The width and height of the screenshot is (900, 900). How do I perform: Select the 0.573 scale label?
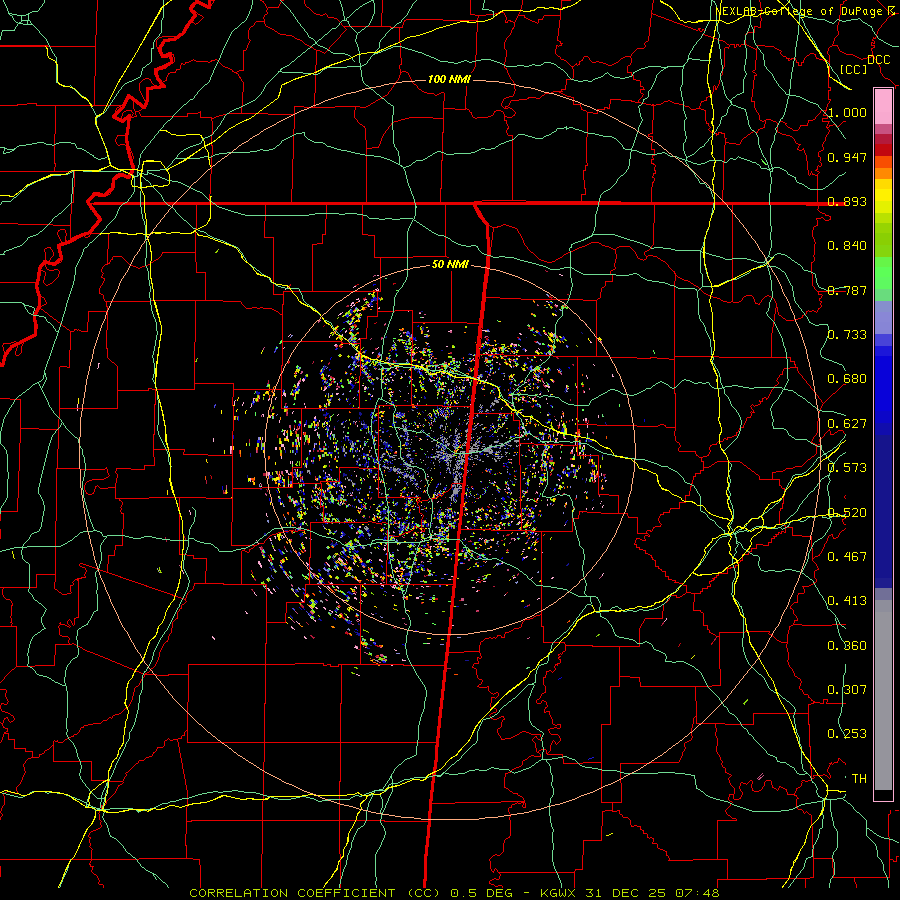click(x=847, y=468)
